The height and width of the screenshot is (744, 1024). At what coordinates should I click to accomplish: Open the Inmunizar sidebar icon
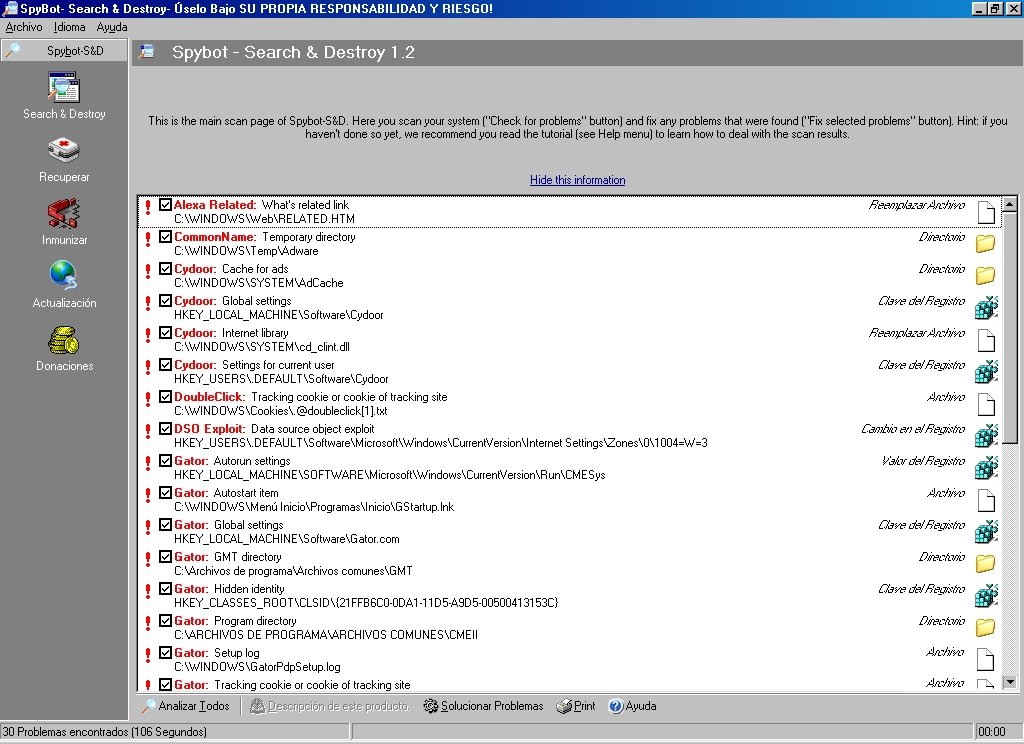tap(64, 214)
